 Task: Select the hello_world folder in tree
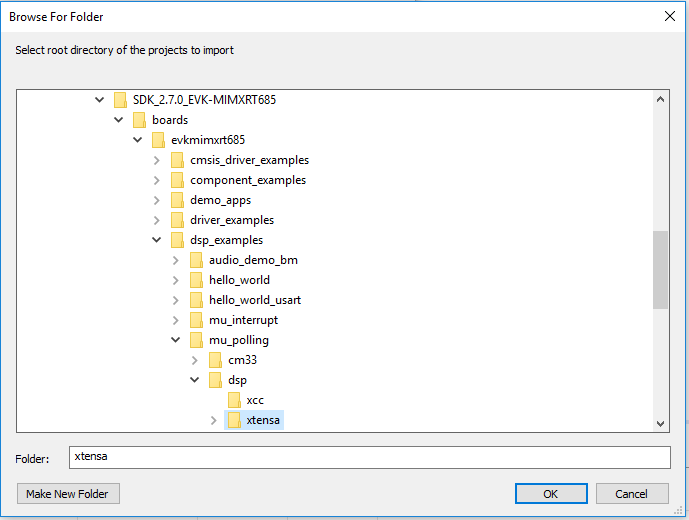click(x=239, y=280)
